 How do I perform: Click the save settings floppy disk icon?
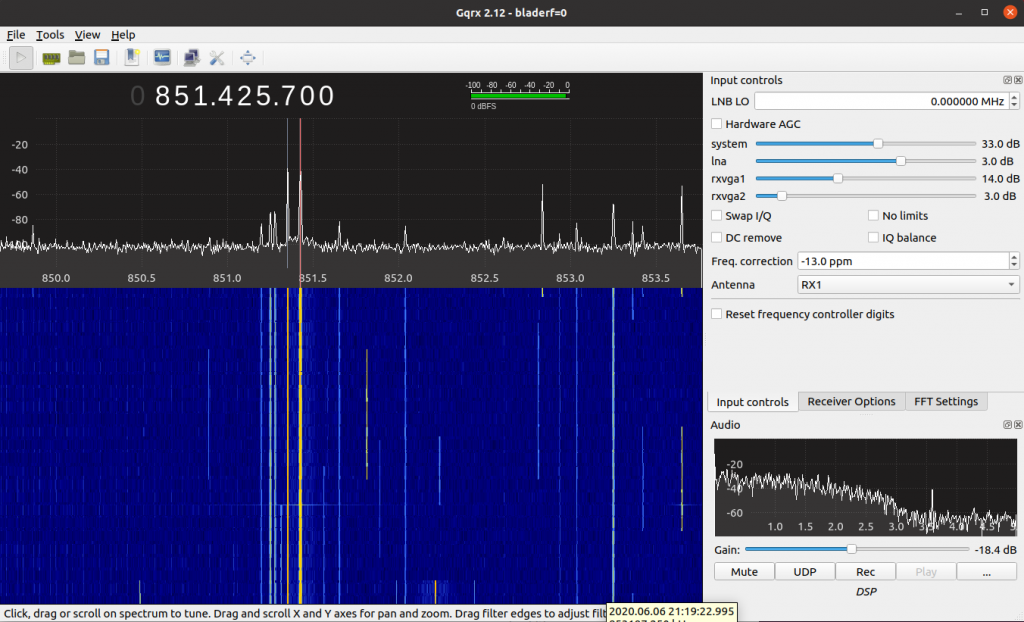pos(101,57)
